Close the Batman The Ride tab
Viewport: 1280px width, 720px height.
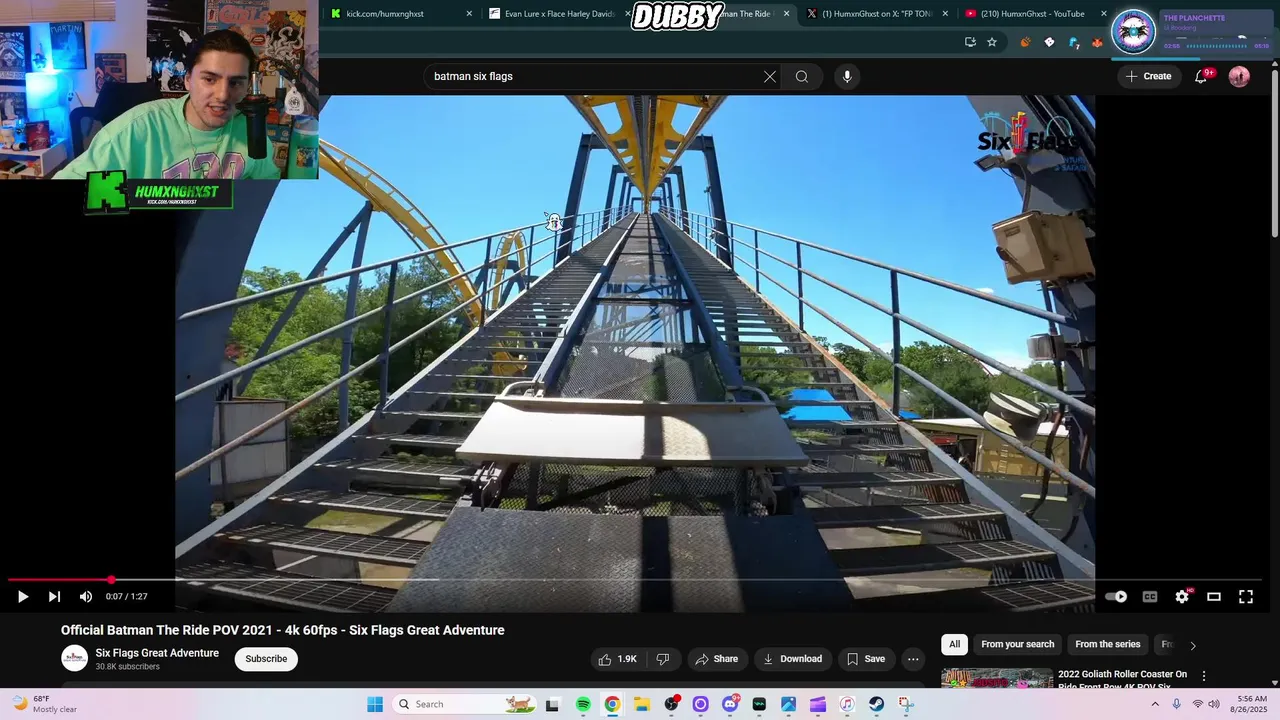pos(786,14)
